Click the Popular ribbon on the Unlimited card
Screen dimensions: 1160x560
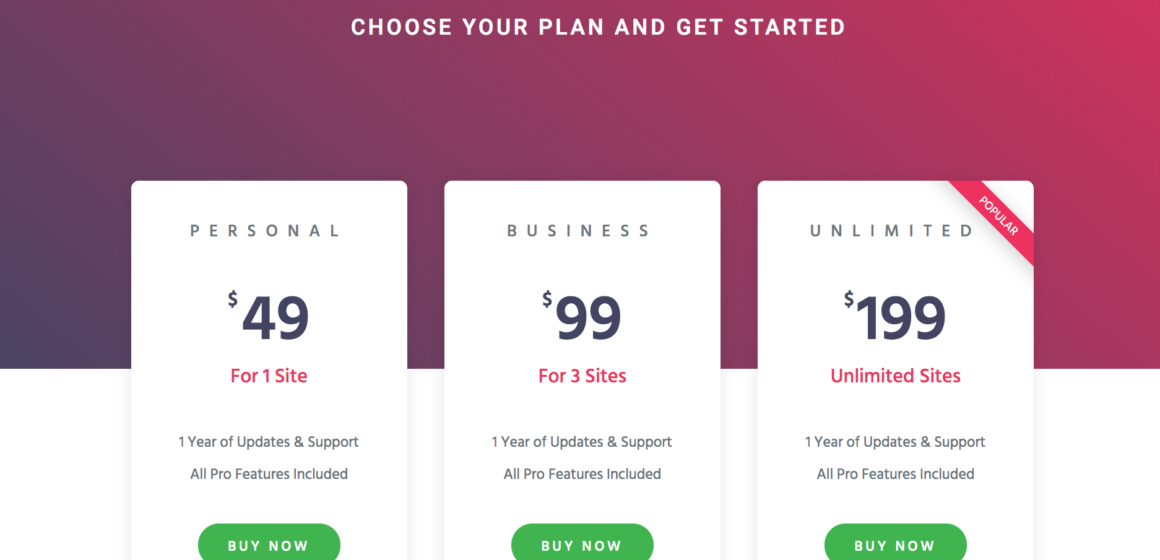(997, 215)
